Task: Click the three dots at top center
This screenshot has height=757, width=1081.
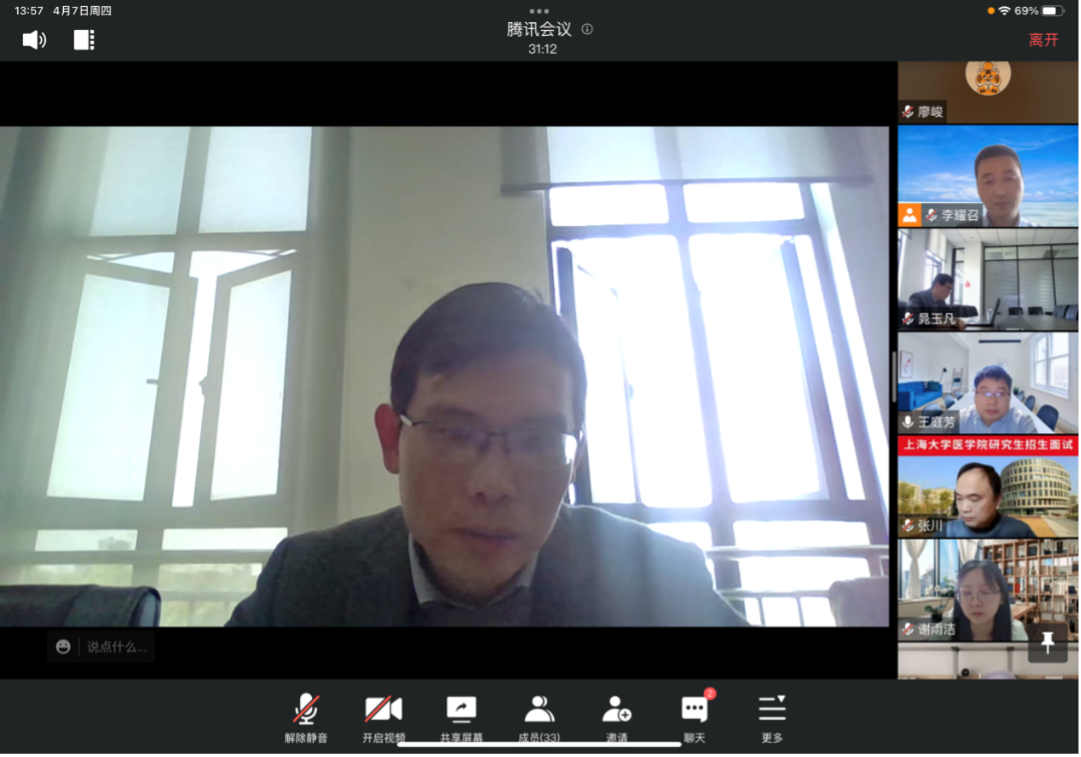Action: 540,11
